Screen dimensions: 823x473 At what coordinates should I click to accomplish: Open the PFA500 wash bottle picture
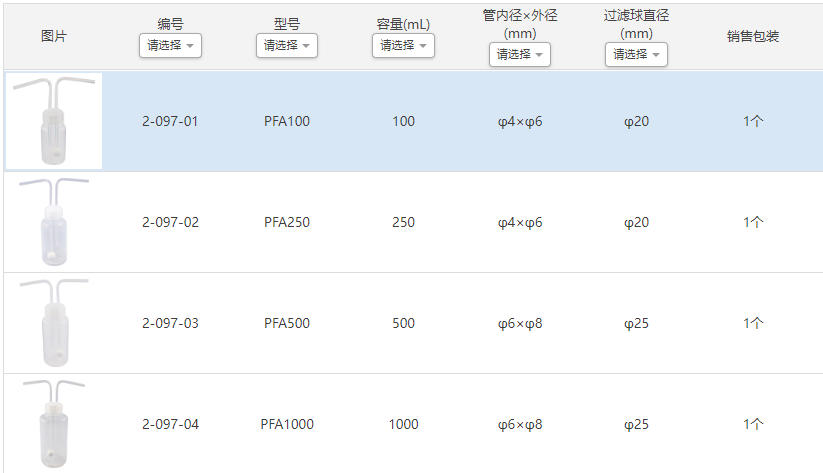coord(54,323)
